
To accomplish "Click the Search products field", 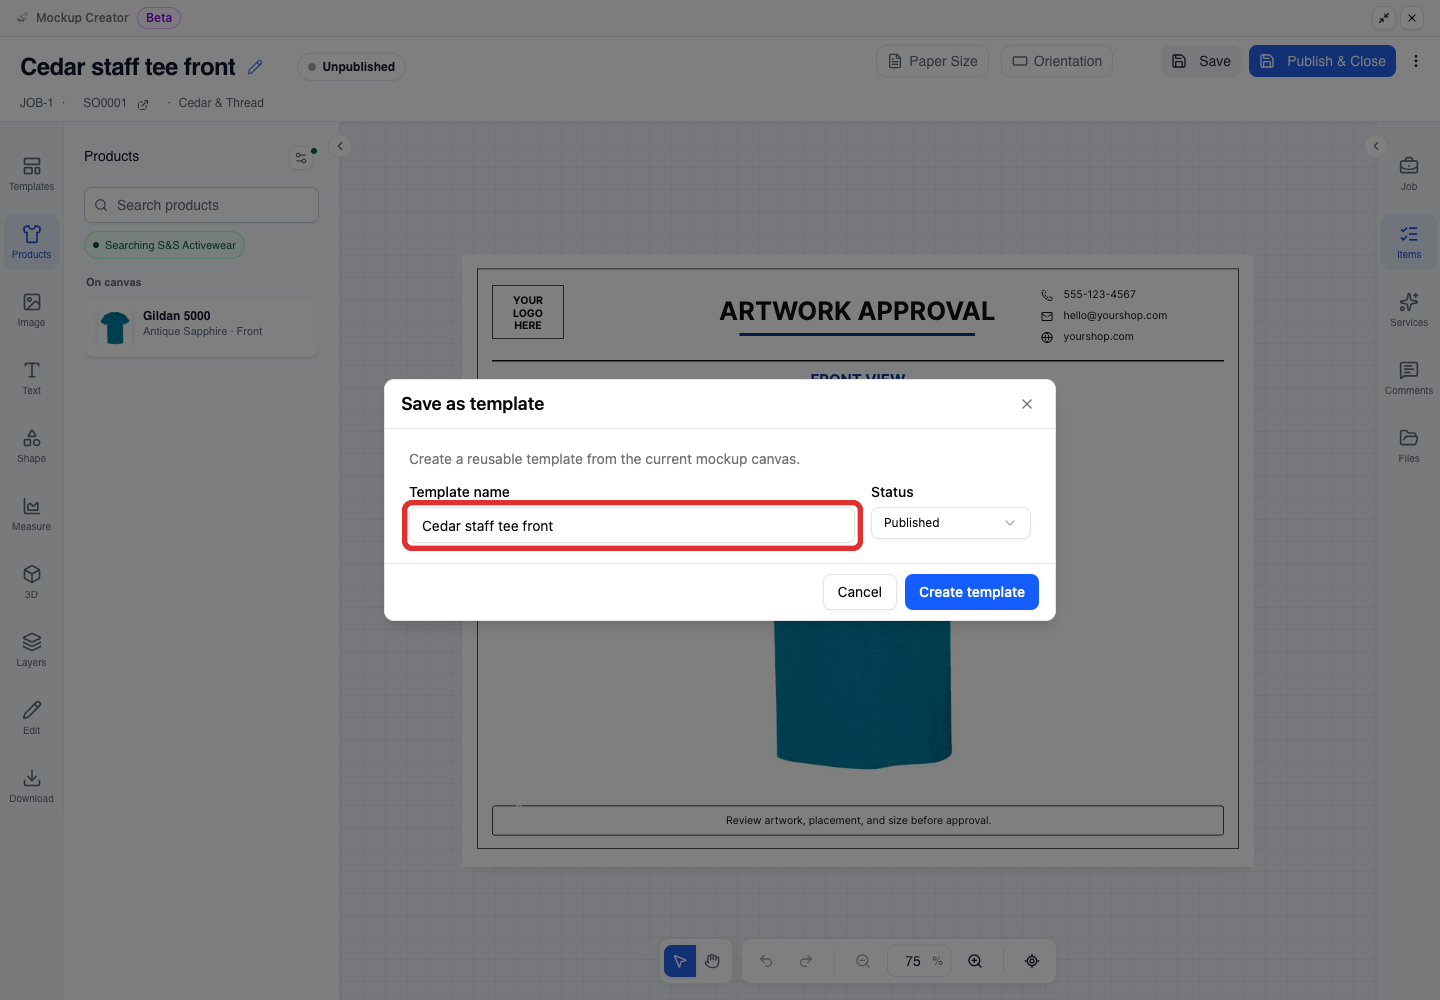I will click(x=201, y=205).
